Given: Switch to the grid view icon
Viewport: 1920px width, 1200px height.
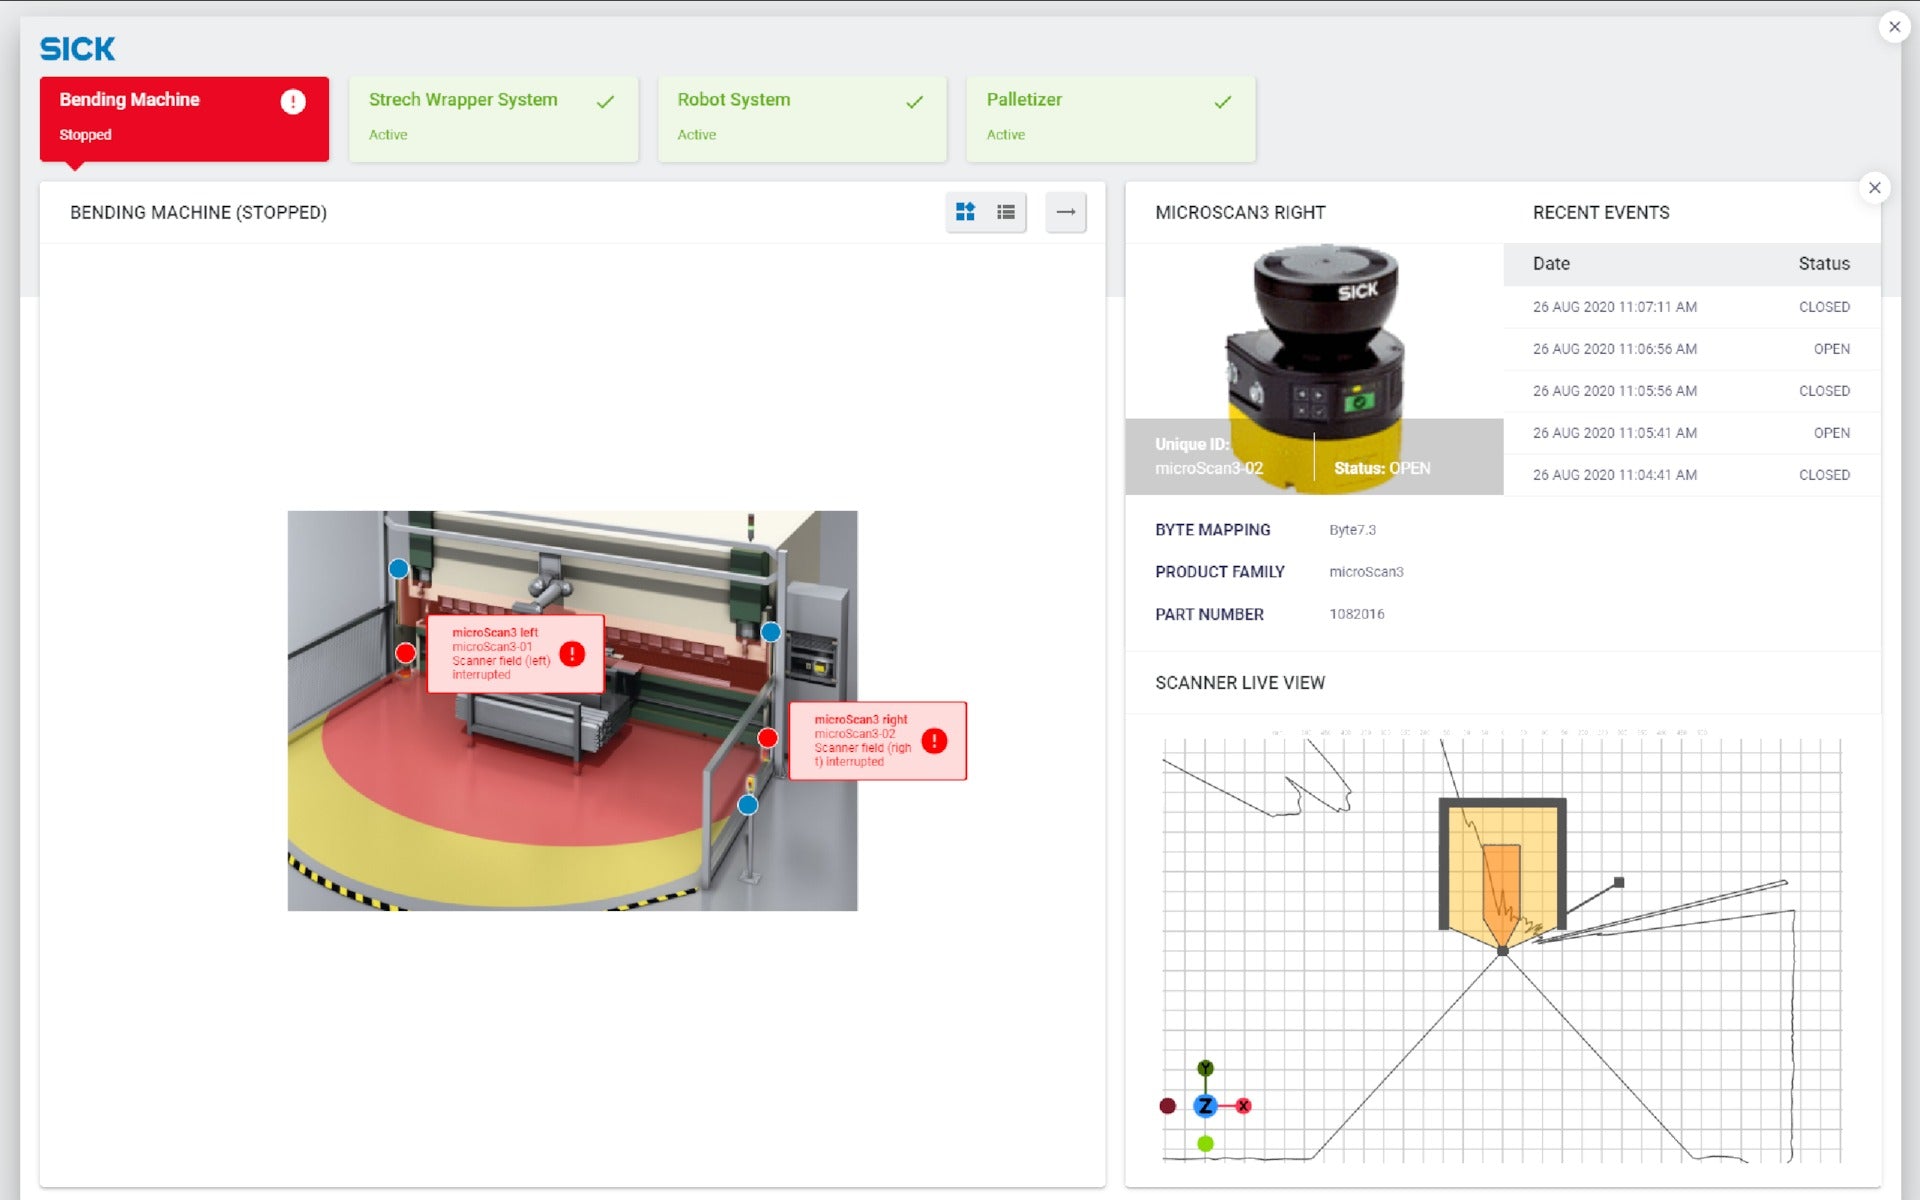Looking at the screenshot, I should tap(965, 212).
